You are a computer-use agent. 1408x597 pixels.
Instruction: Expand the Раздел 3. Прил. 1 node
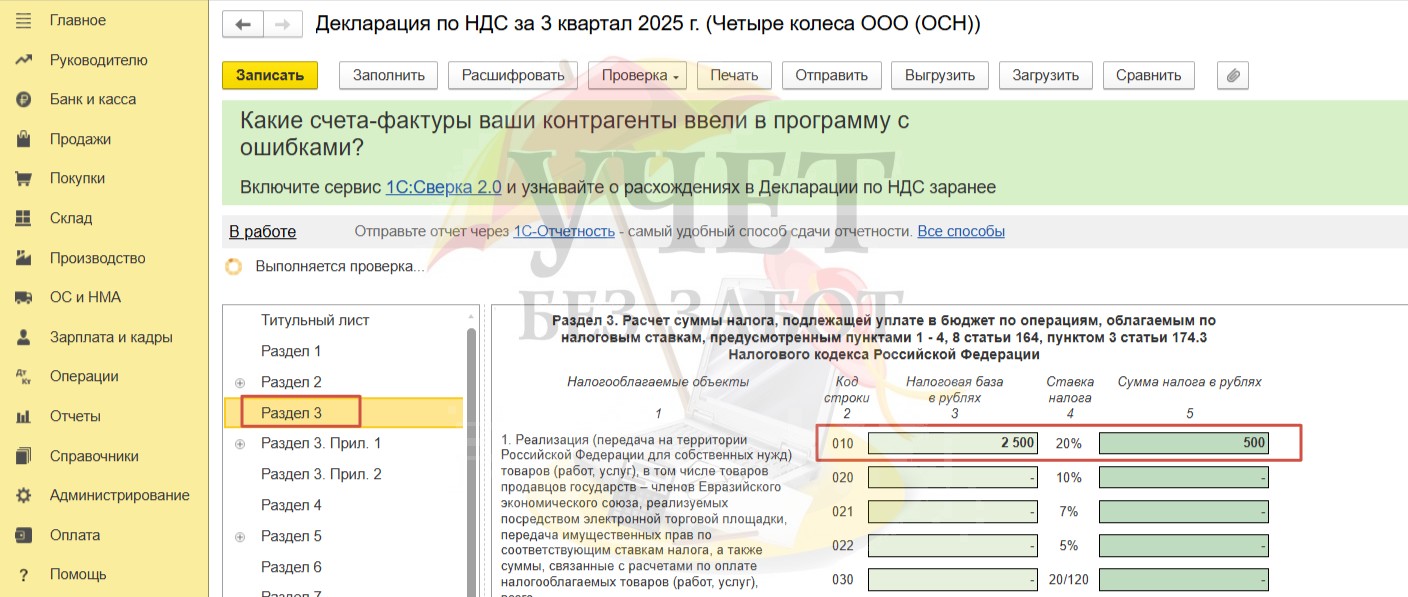[x=240, y=444]
